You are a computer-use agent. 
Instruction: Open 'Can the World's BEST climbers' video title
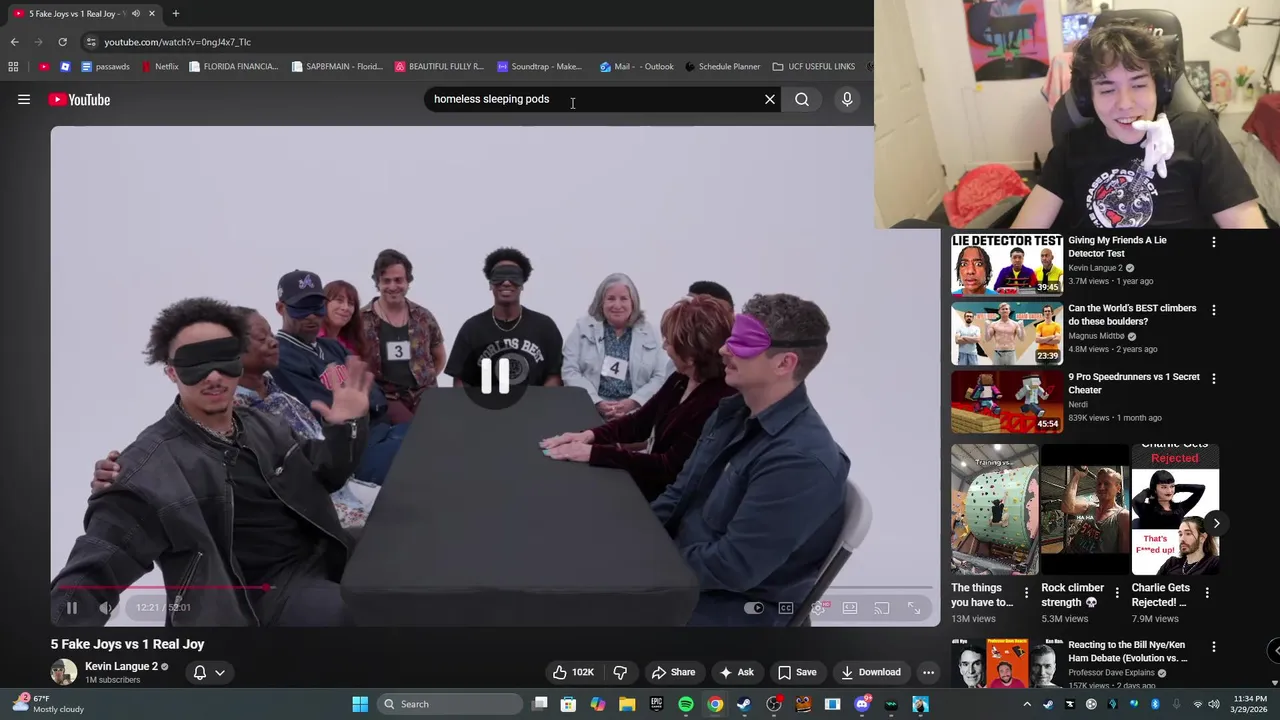click(1132, 314)
